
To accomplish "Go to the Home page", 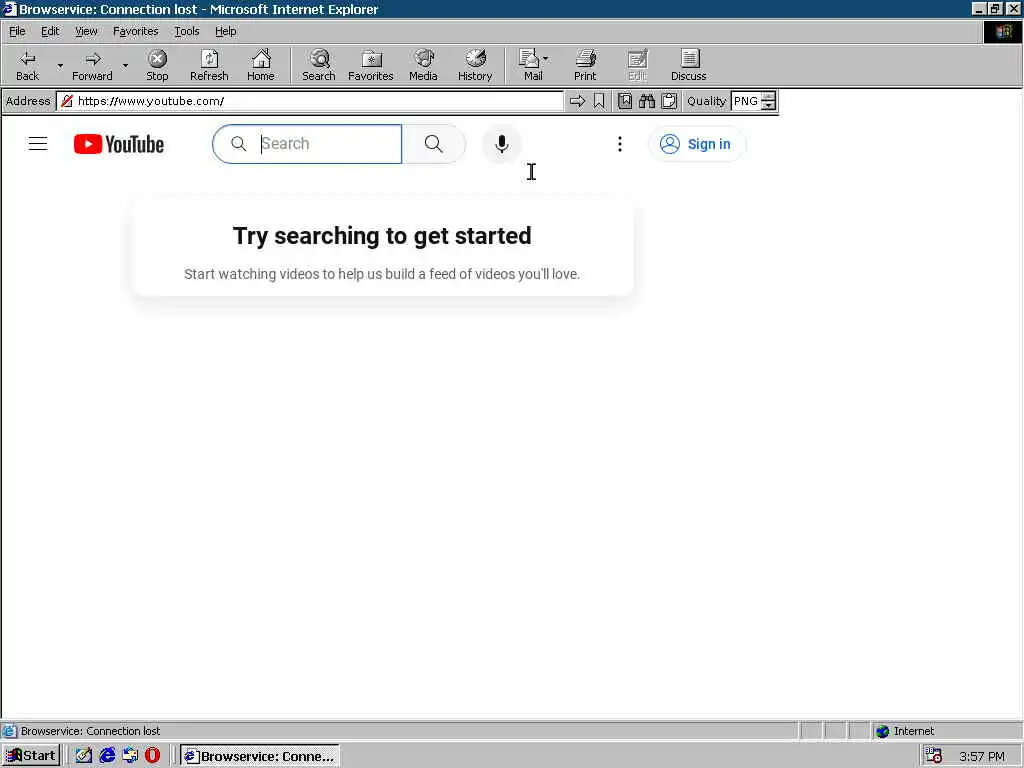I will [x=261, y=65].
